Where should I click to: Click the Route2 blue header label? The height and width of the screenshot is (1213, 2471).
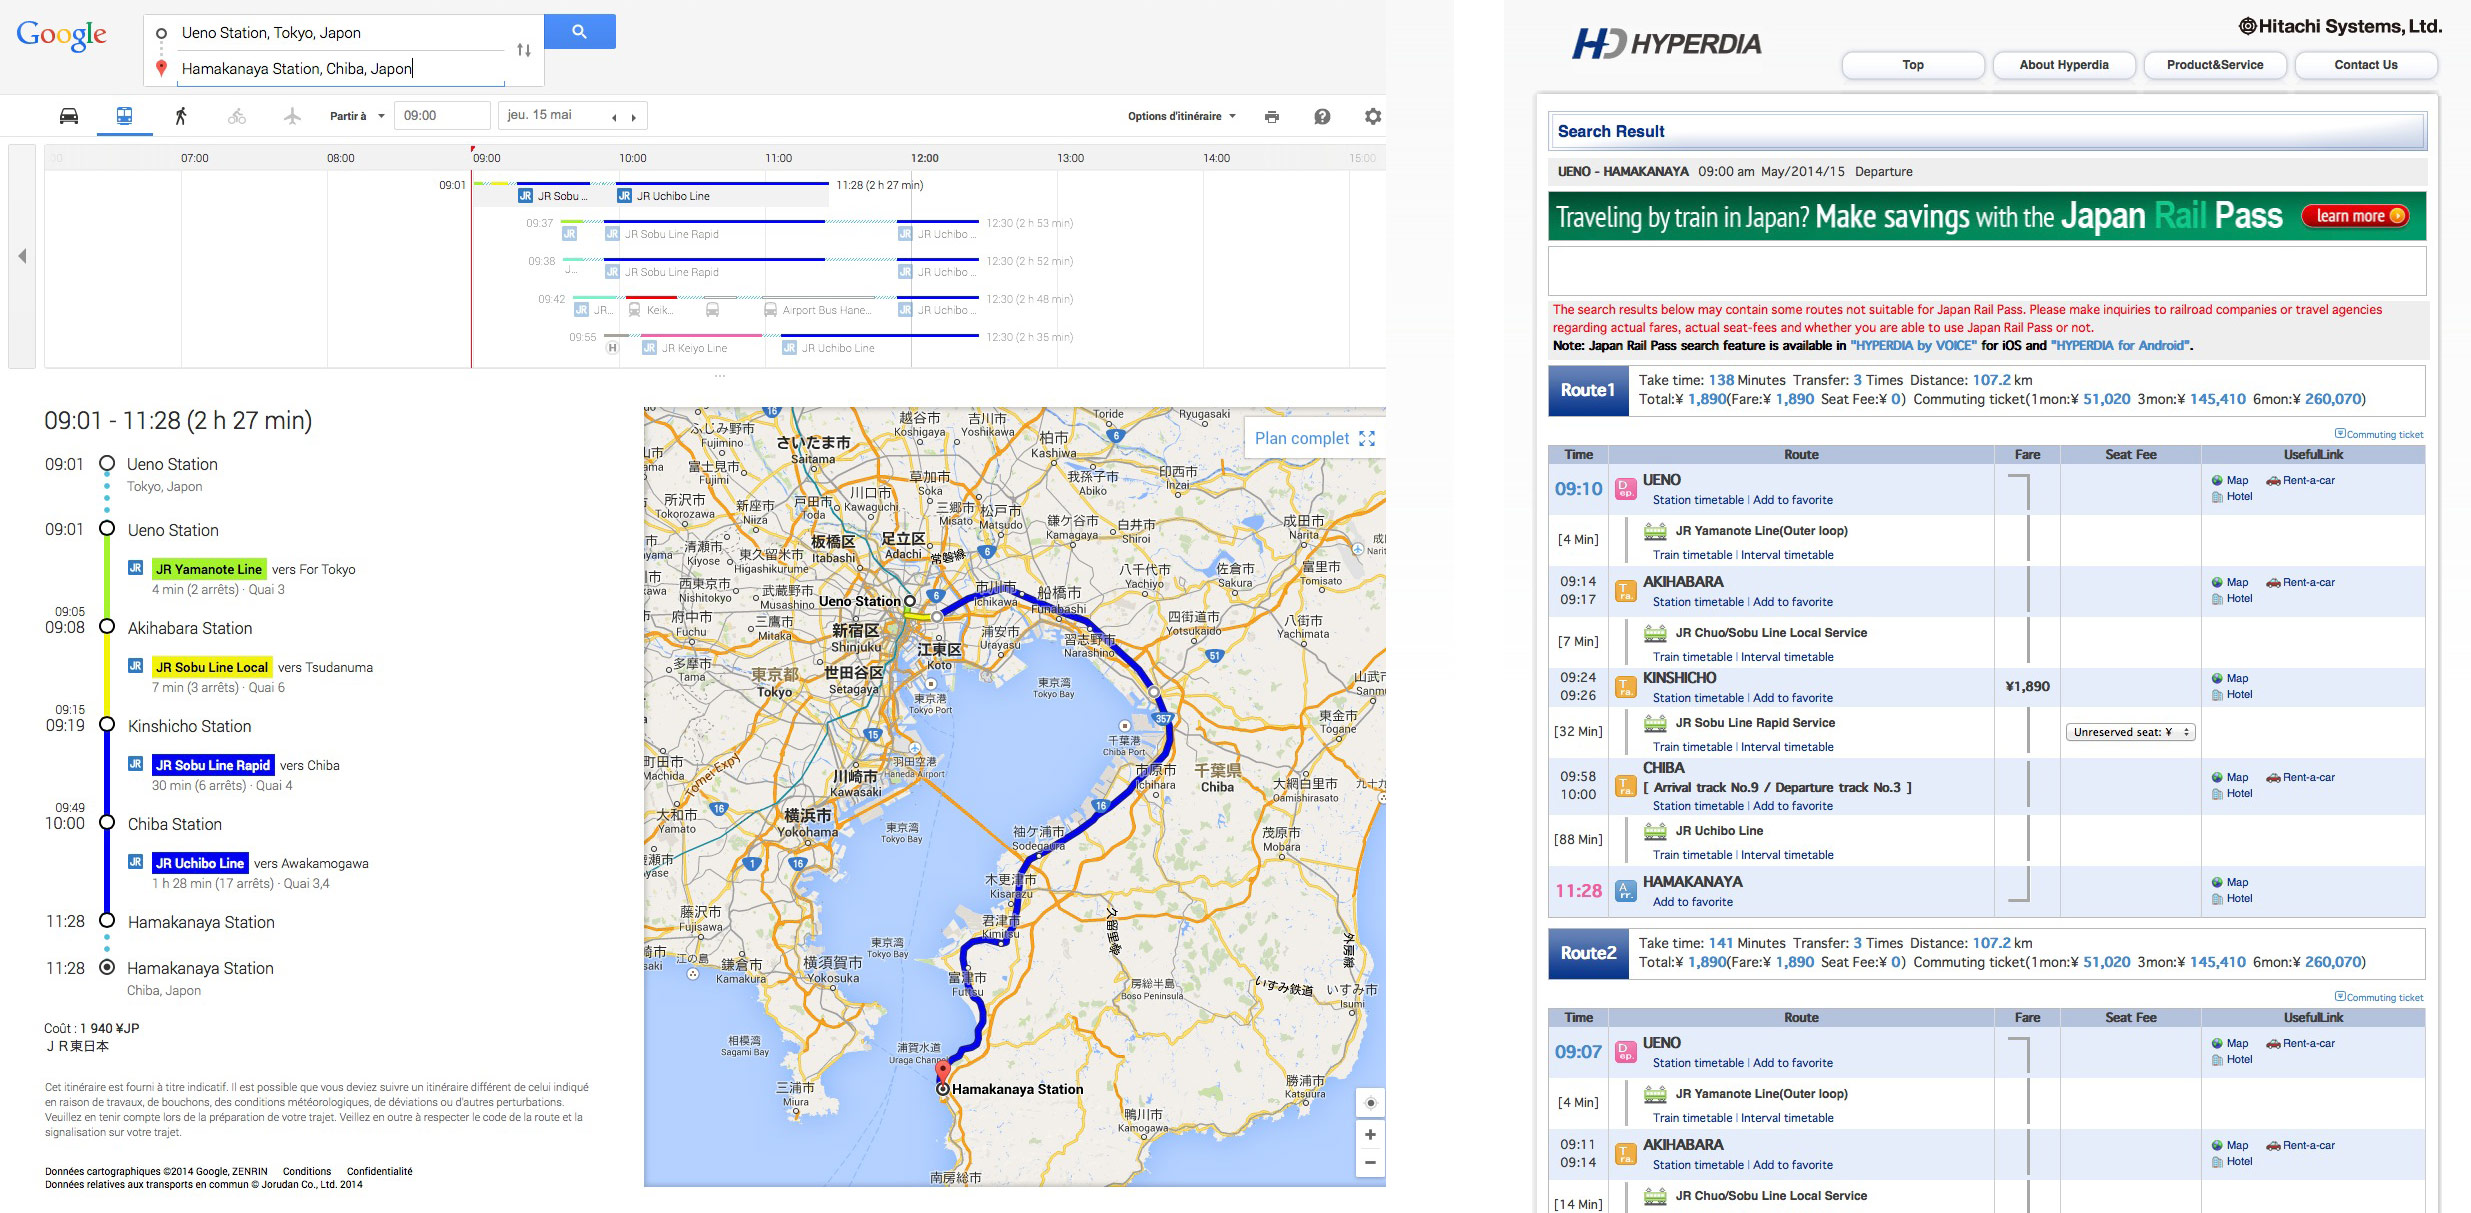(1588, 953)
